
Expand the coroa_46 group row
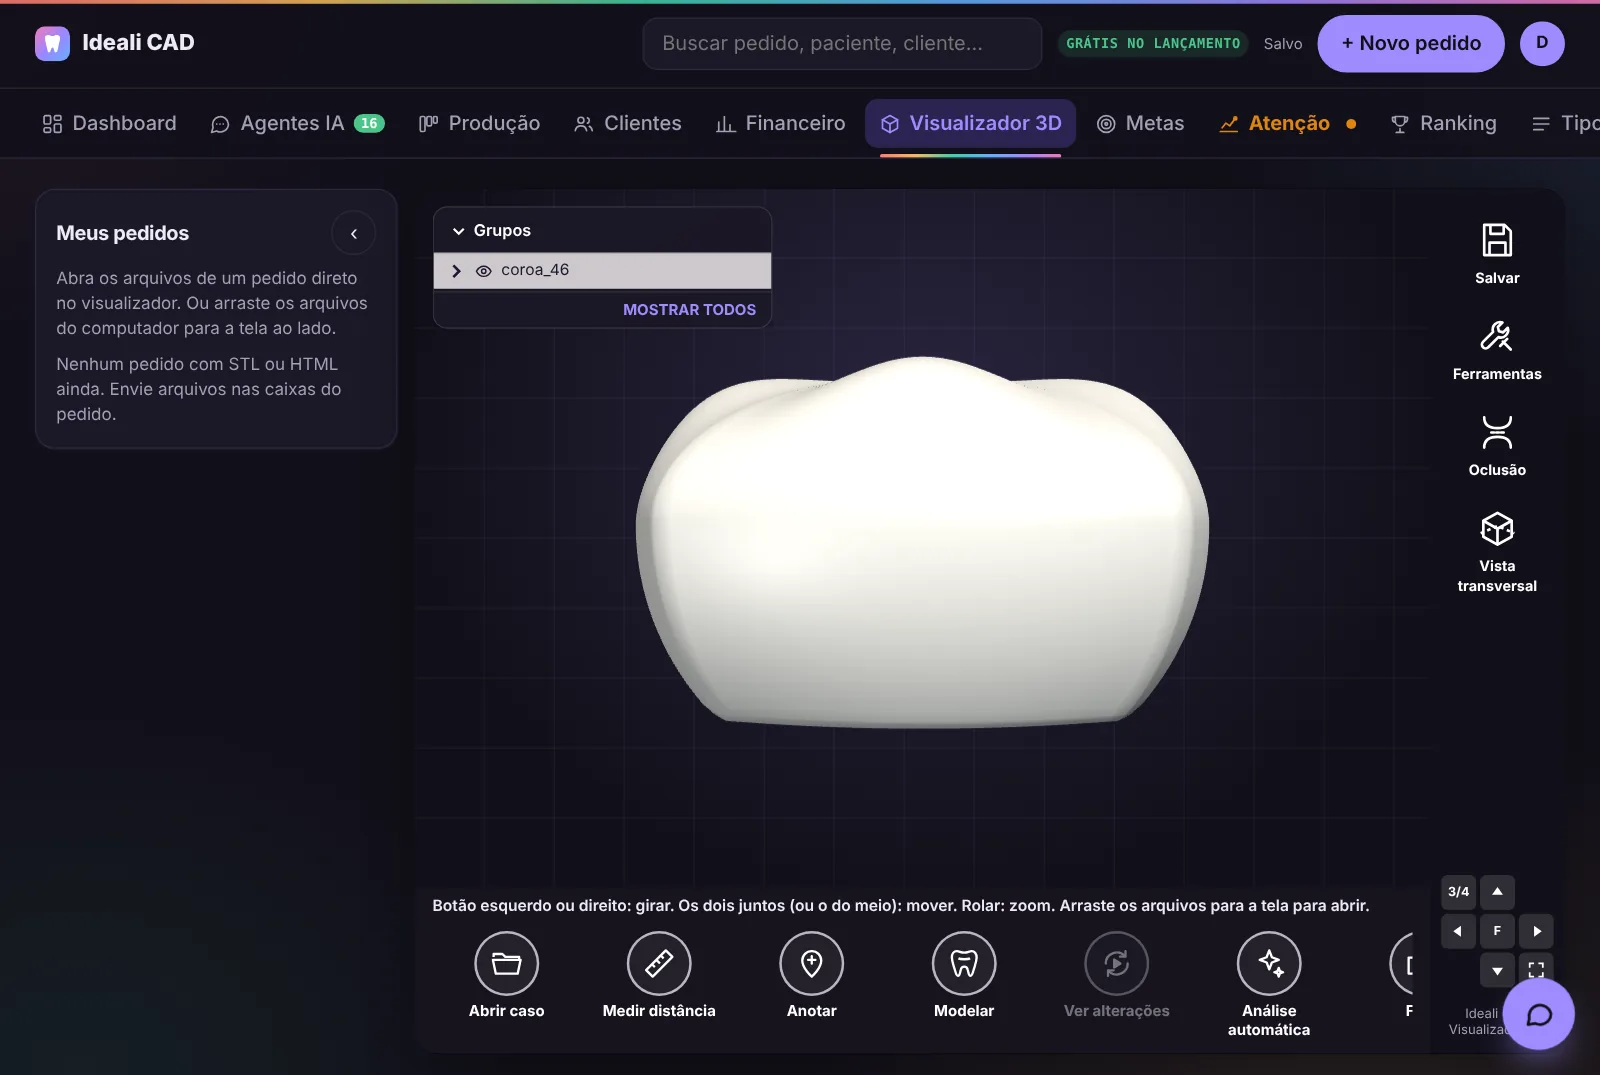[x=456, y=271]
